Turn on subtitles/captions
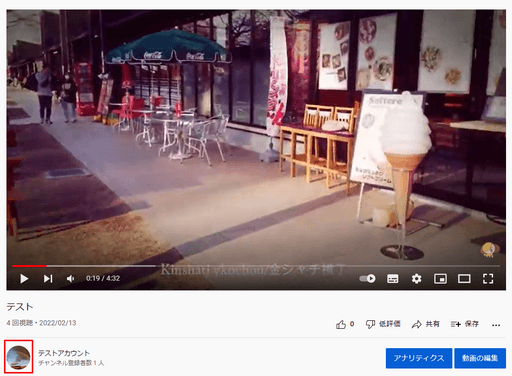The height and width of the screenshot is (376, 512). click(392, 279)
